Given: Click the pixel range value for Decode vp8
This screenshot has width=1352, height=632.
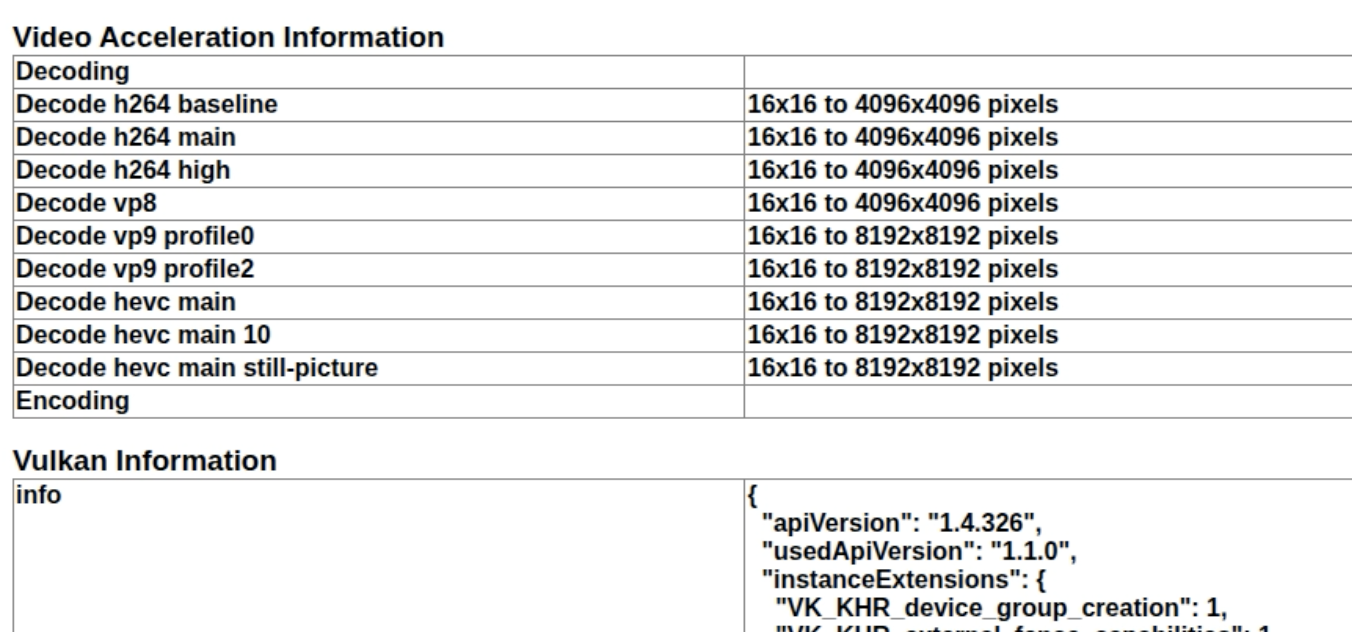Looking at the screenshot, I should [x=903, y=203].
